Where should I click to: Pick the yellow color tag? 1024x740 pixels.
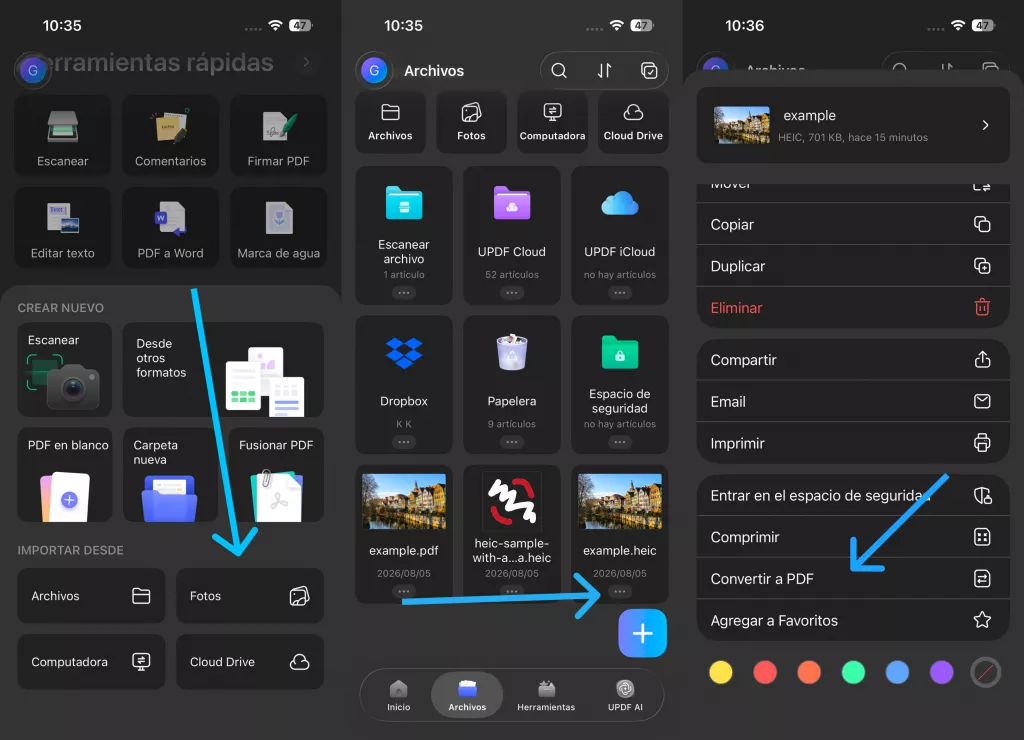[721, 672]
